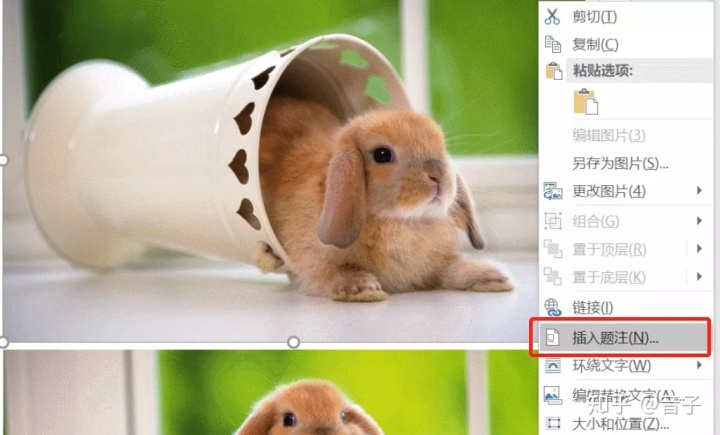Expand the 组合(G) submenu arrow
This screenshot has height=435, width=720.
tap(699, 220)
